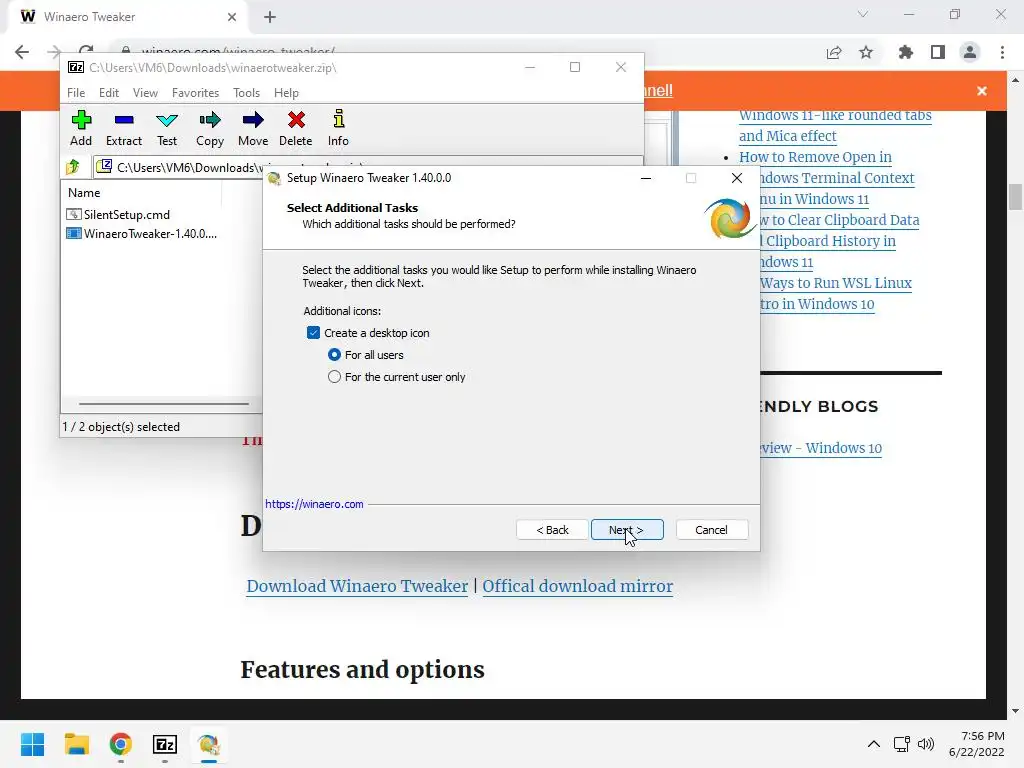
Task: Select For all users radio option
Action: pyautogui.click(x=334, y=355)
